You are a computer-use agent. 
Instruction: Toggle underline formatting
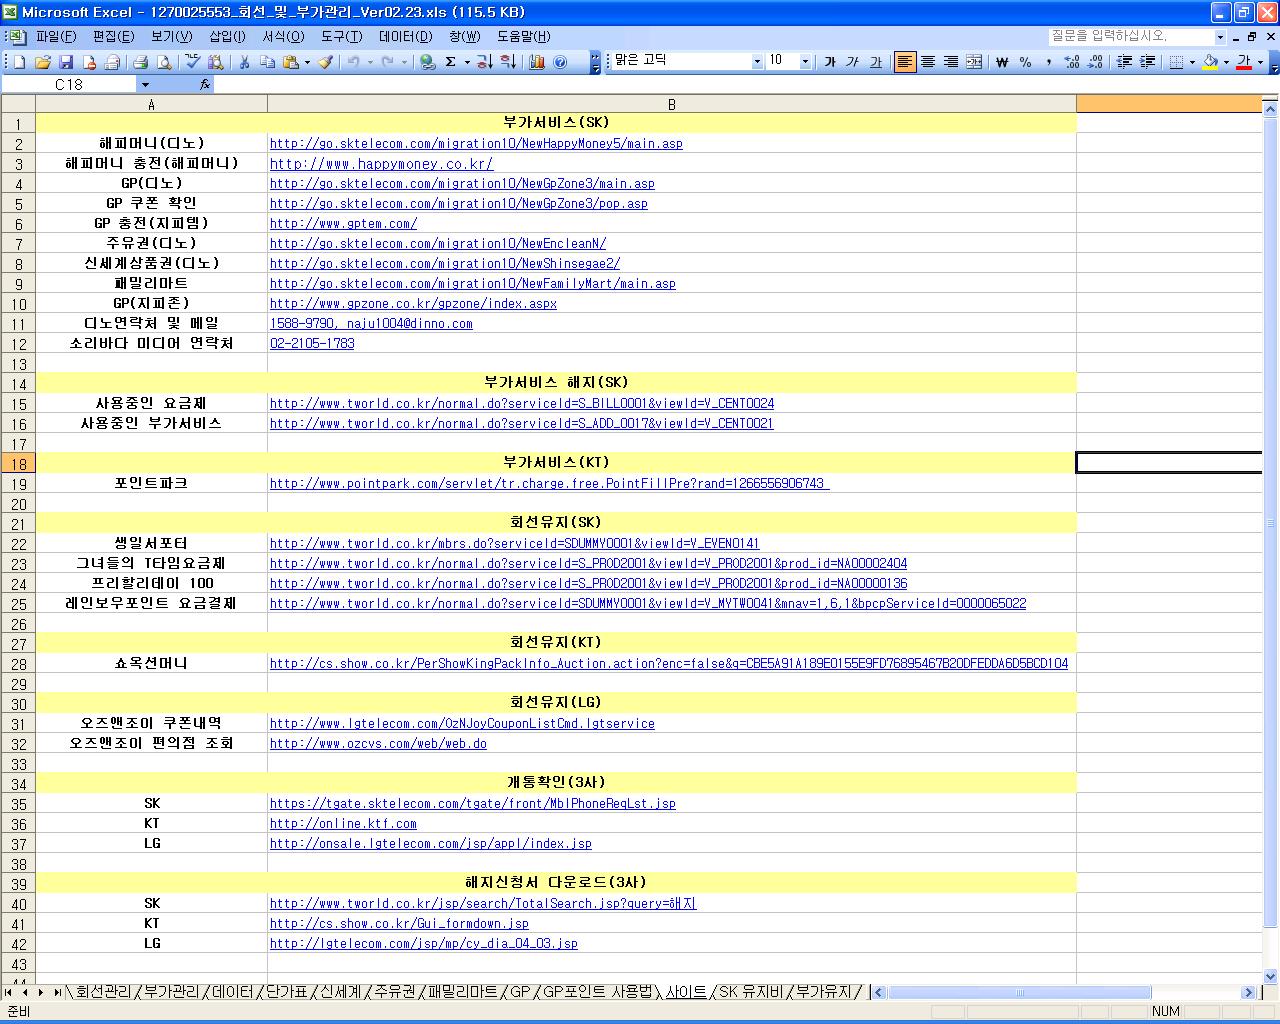tap(875, 62)
